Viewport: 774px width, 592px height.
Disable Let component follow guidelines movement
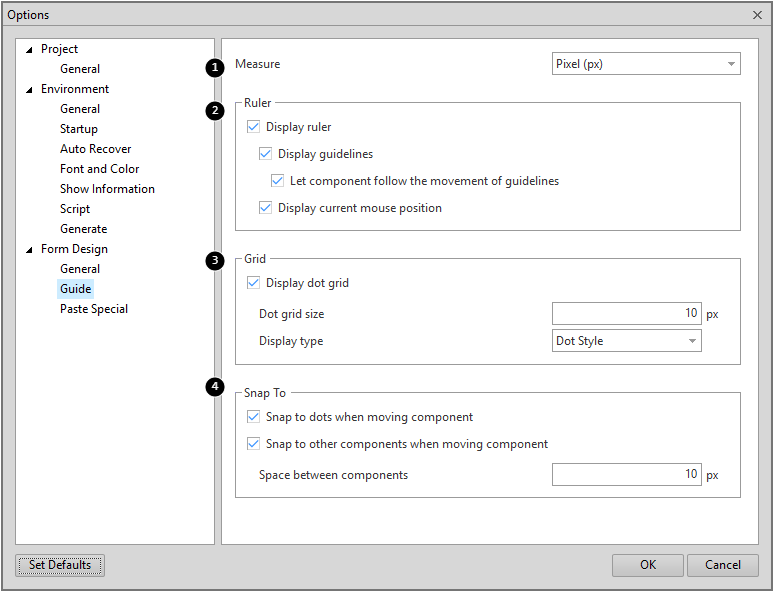[x=278, y=181]
